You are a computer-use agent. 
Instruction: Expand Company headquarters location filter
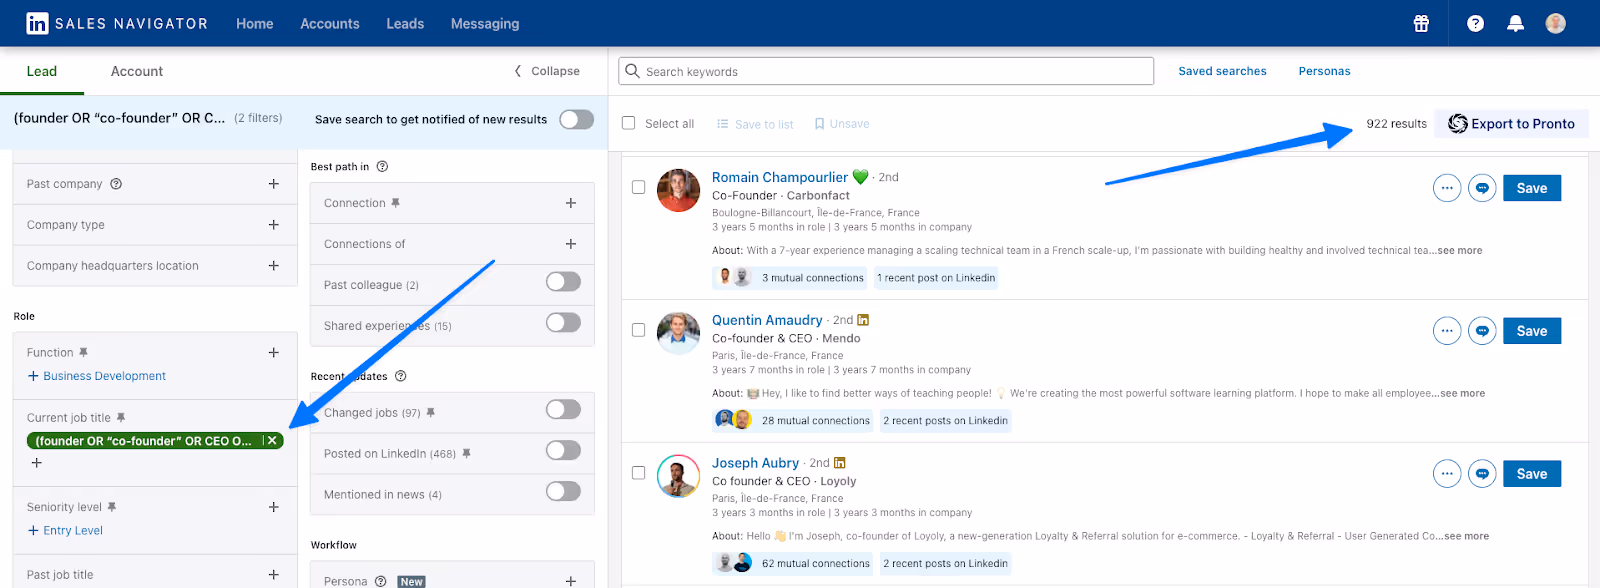coord(274,266)
